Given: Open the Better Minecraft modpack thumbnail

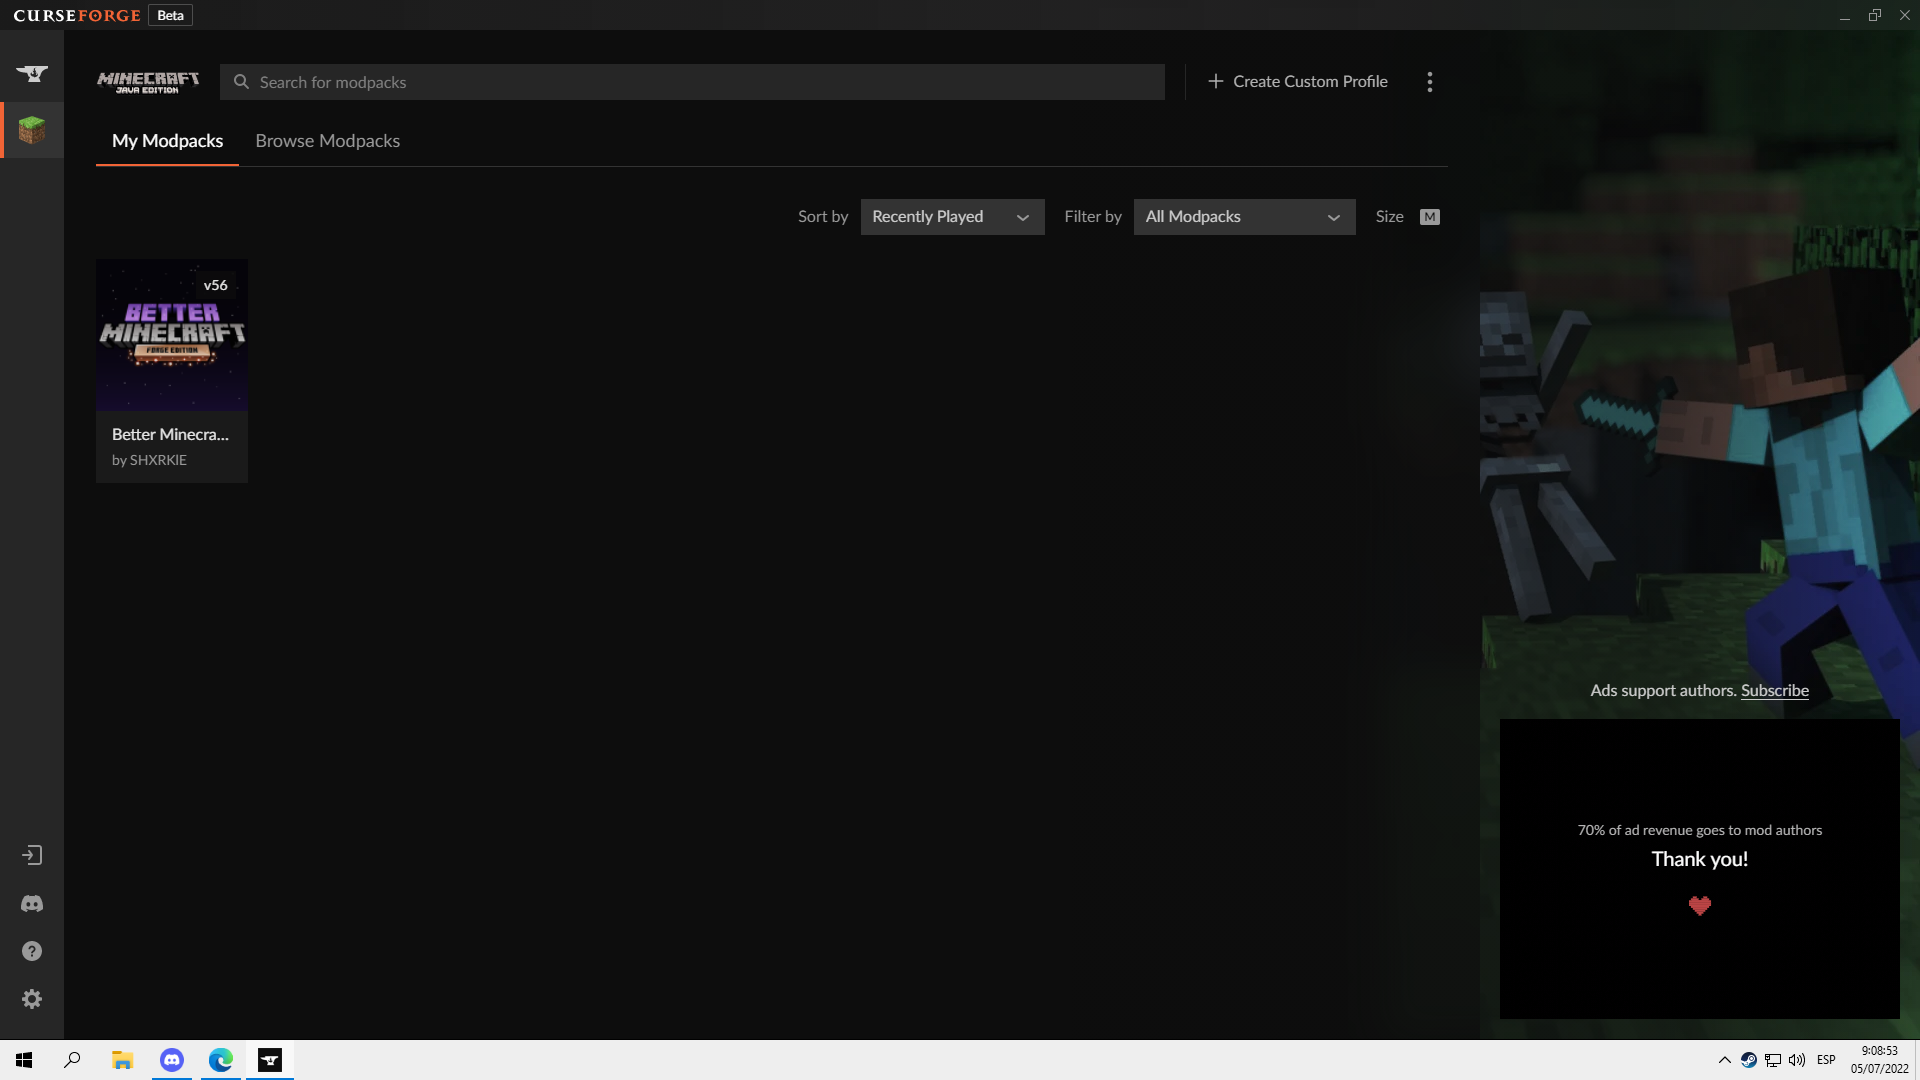Looking at the screenshot, I should click(x=172, y=336).
